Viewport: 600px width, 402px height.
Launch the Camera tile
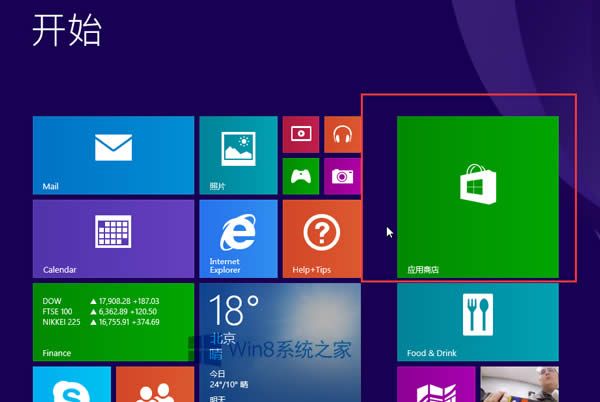click(342, 176)
